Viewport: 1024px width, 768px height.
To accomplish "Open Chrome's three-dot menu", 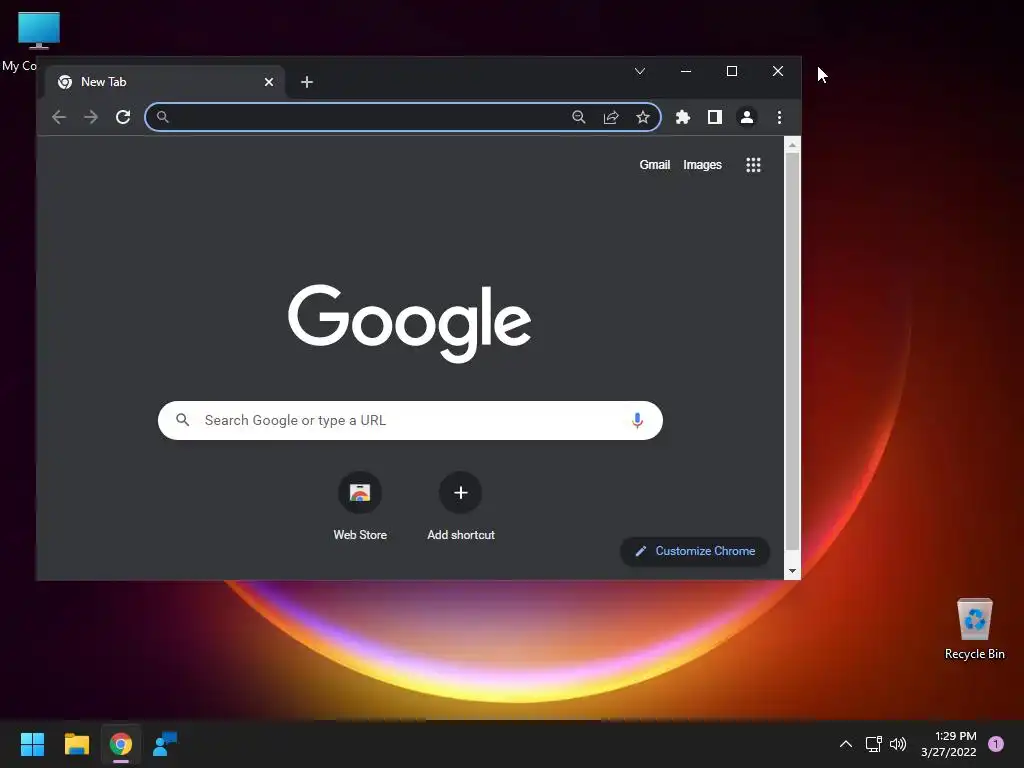I will [779, 117].
